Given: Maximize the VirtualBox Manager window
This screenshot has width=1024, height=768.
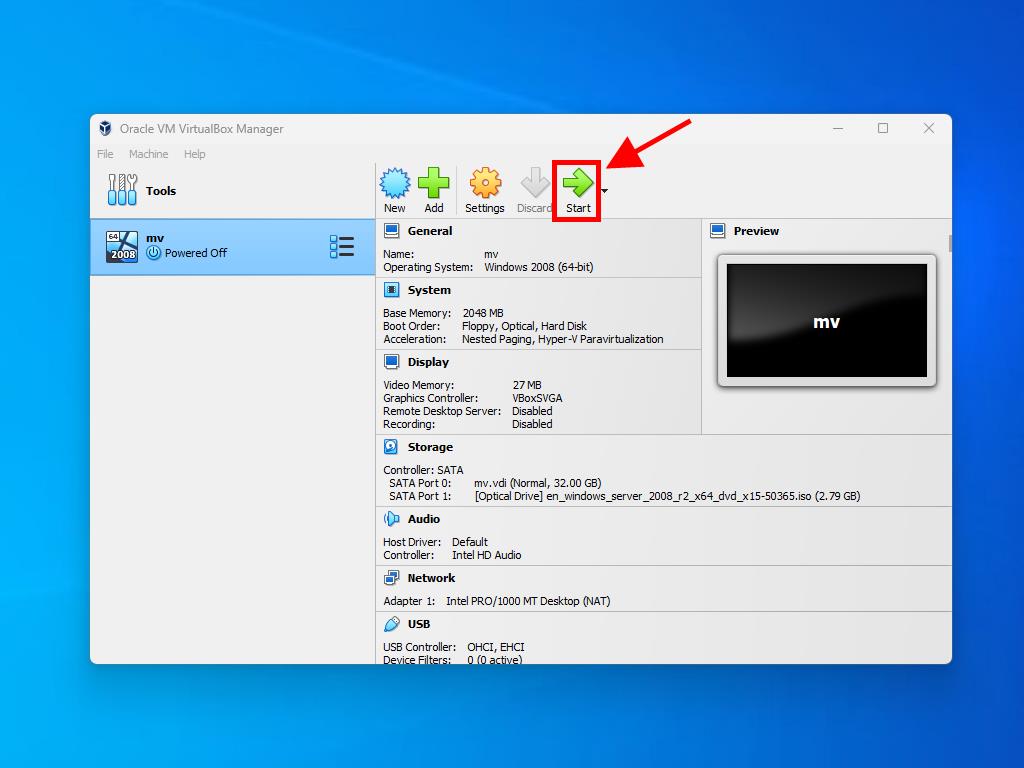Looking at the screenshot, I should 883,129.
